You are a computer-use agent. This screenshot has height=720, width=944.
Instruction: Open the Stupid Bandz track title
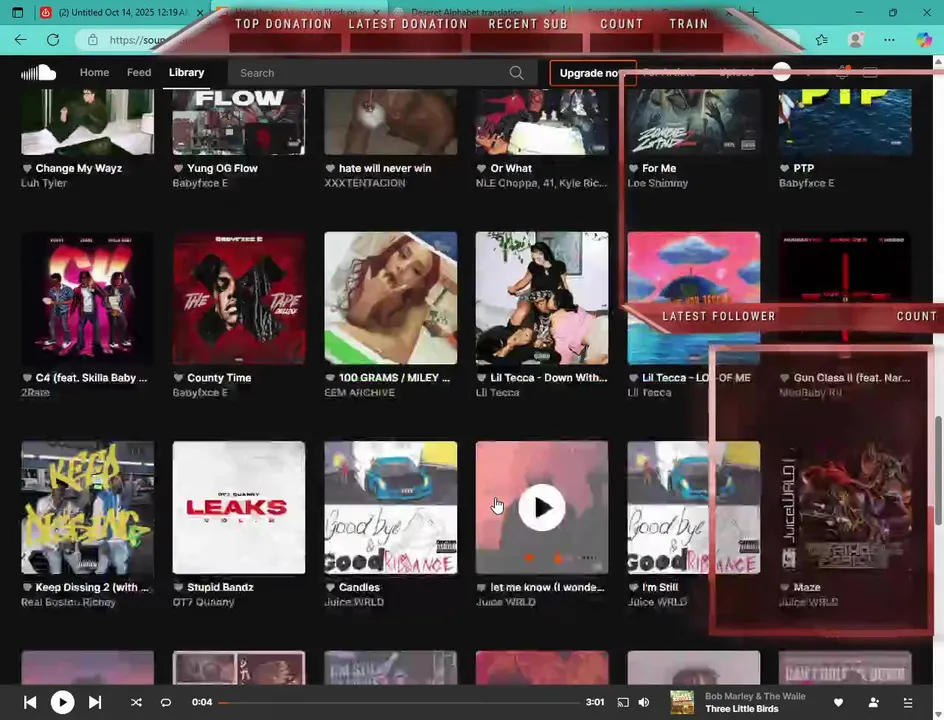click(220, 588)
